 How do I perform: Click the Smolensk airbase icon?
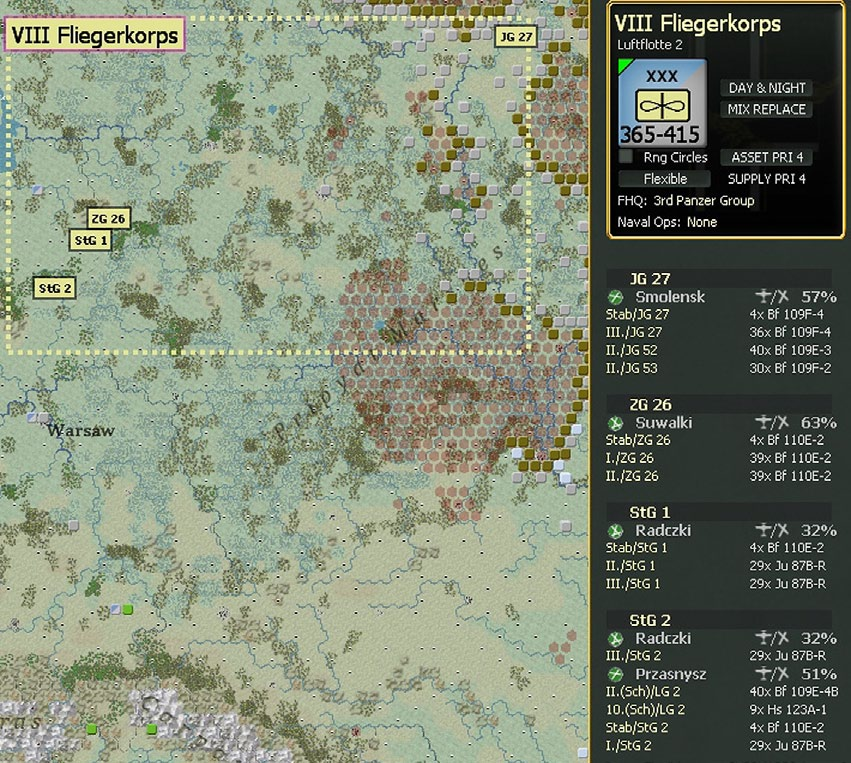[617, 297]
